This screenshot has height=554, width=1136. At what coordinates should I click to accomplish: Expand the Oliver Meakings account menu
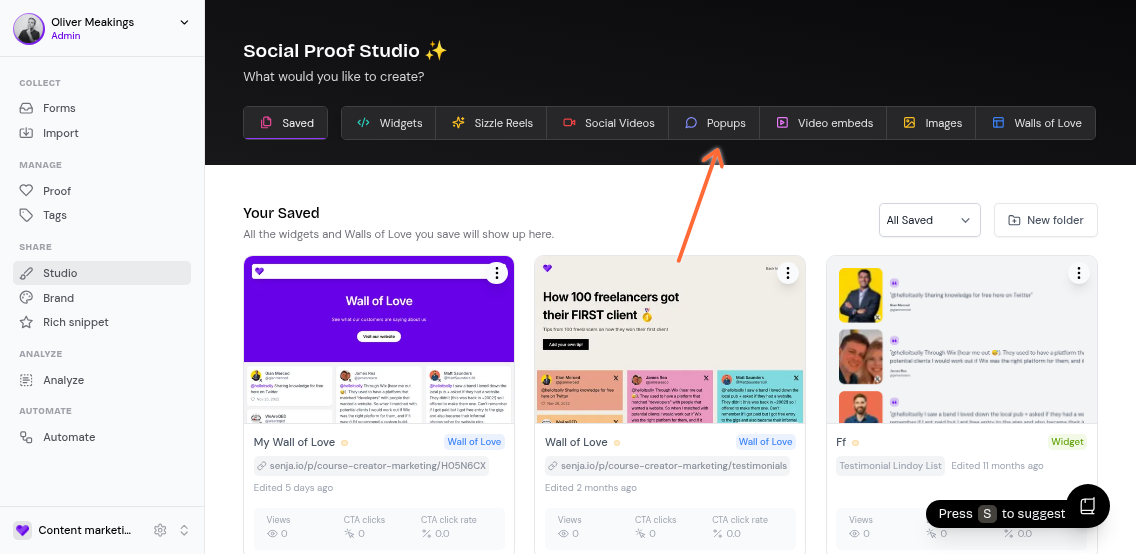coord(184,22)
